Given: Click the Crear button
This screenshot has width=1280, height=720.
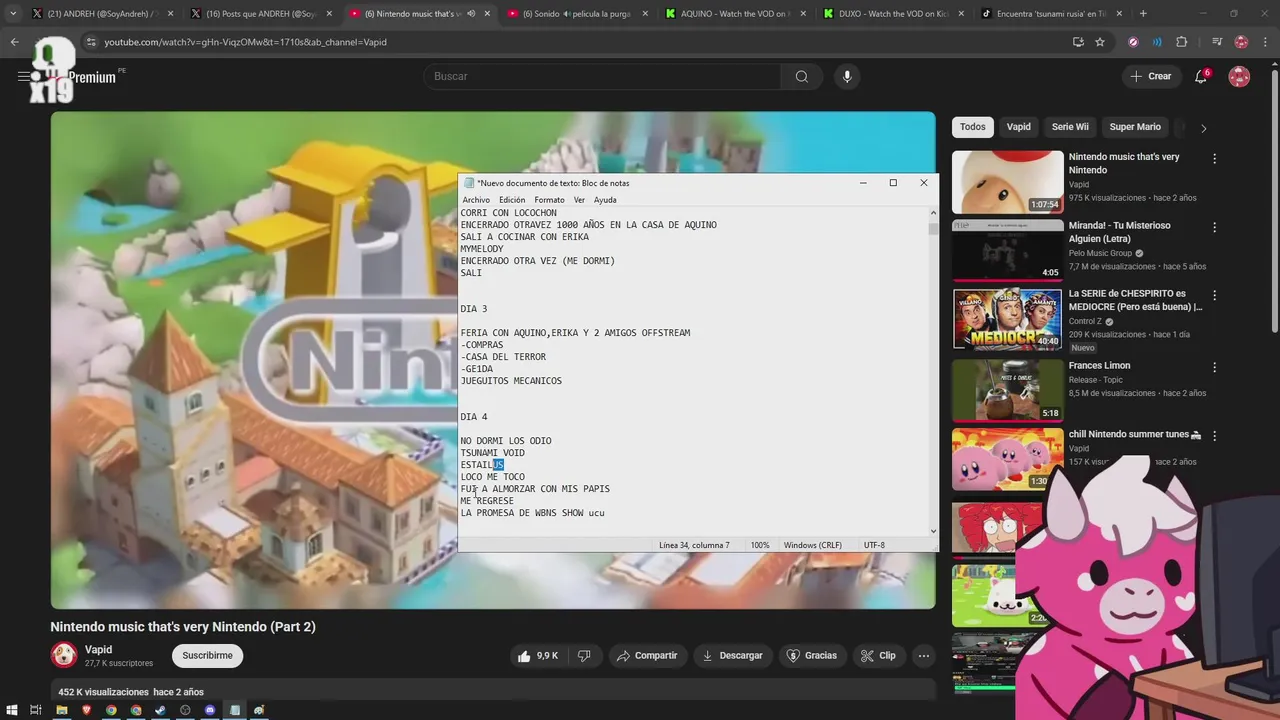Looking at the screenshot, I should (1150, 76).
